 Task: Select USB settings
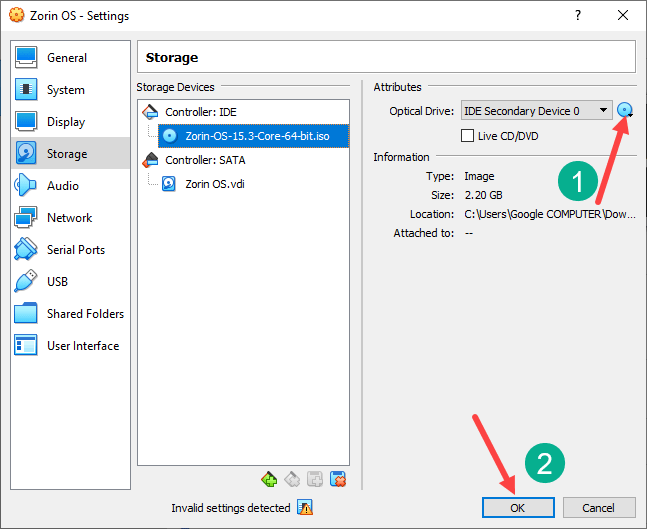71,281
